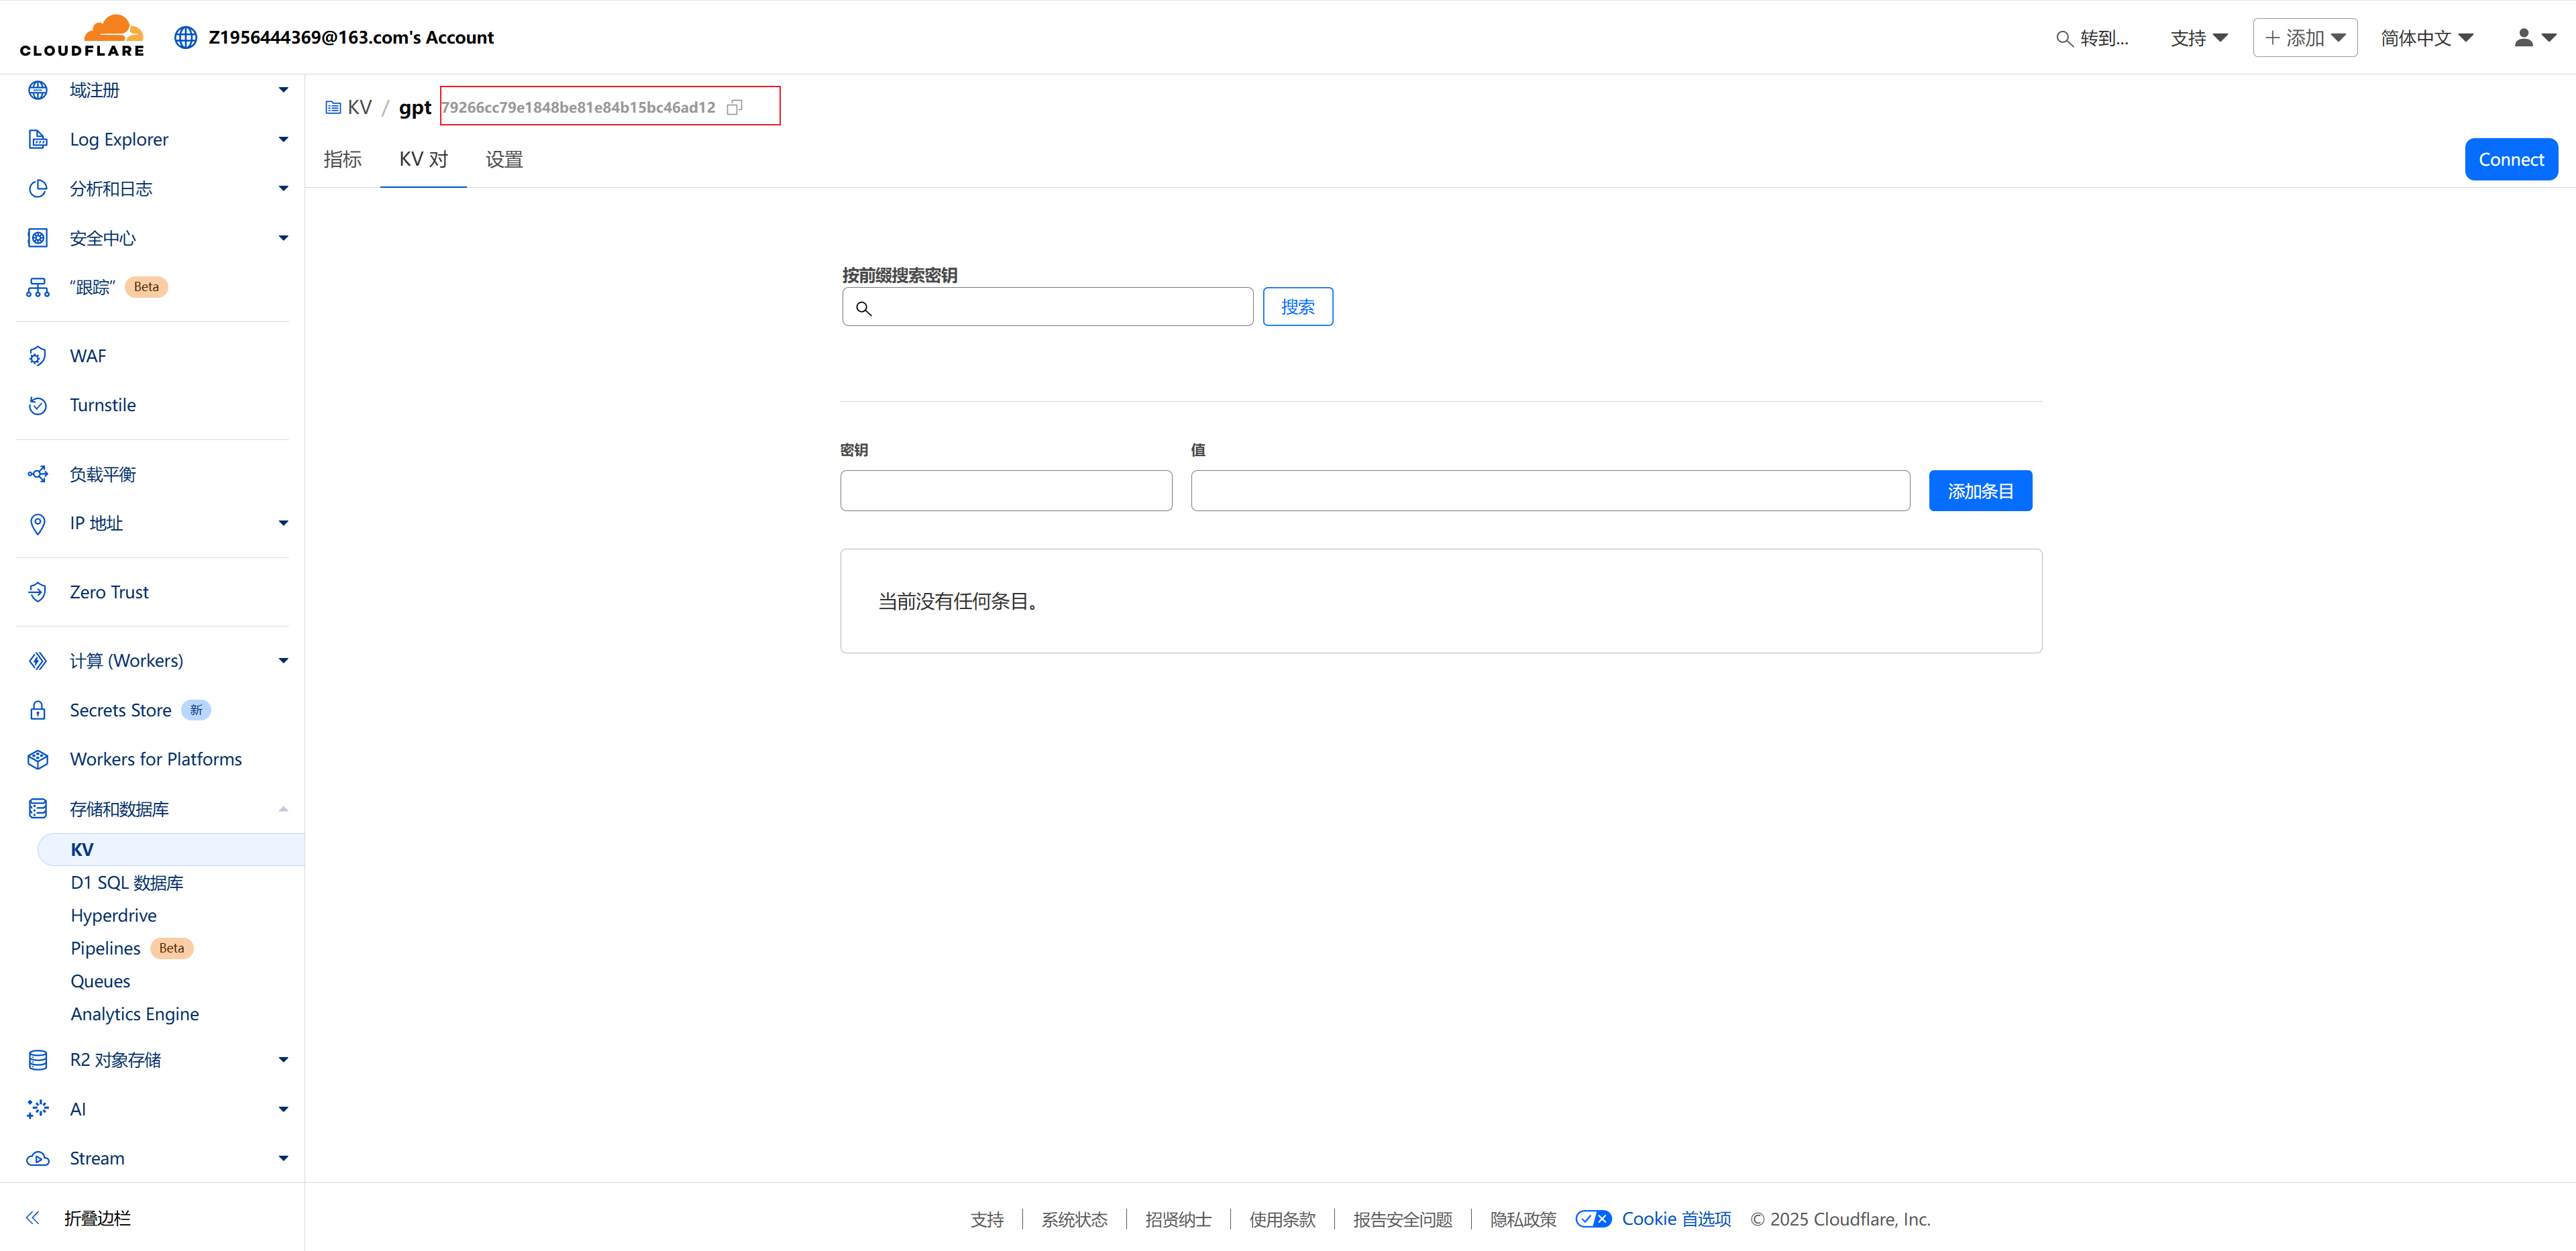Click the Zero Trust icon
This screenshot has width=2576, height=1251.
click(38, 592)
